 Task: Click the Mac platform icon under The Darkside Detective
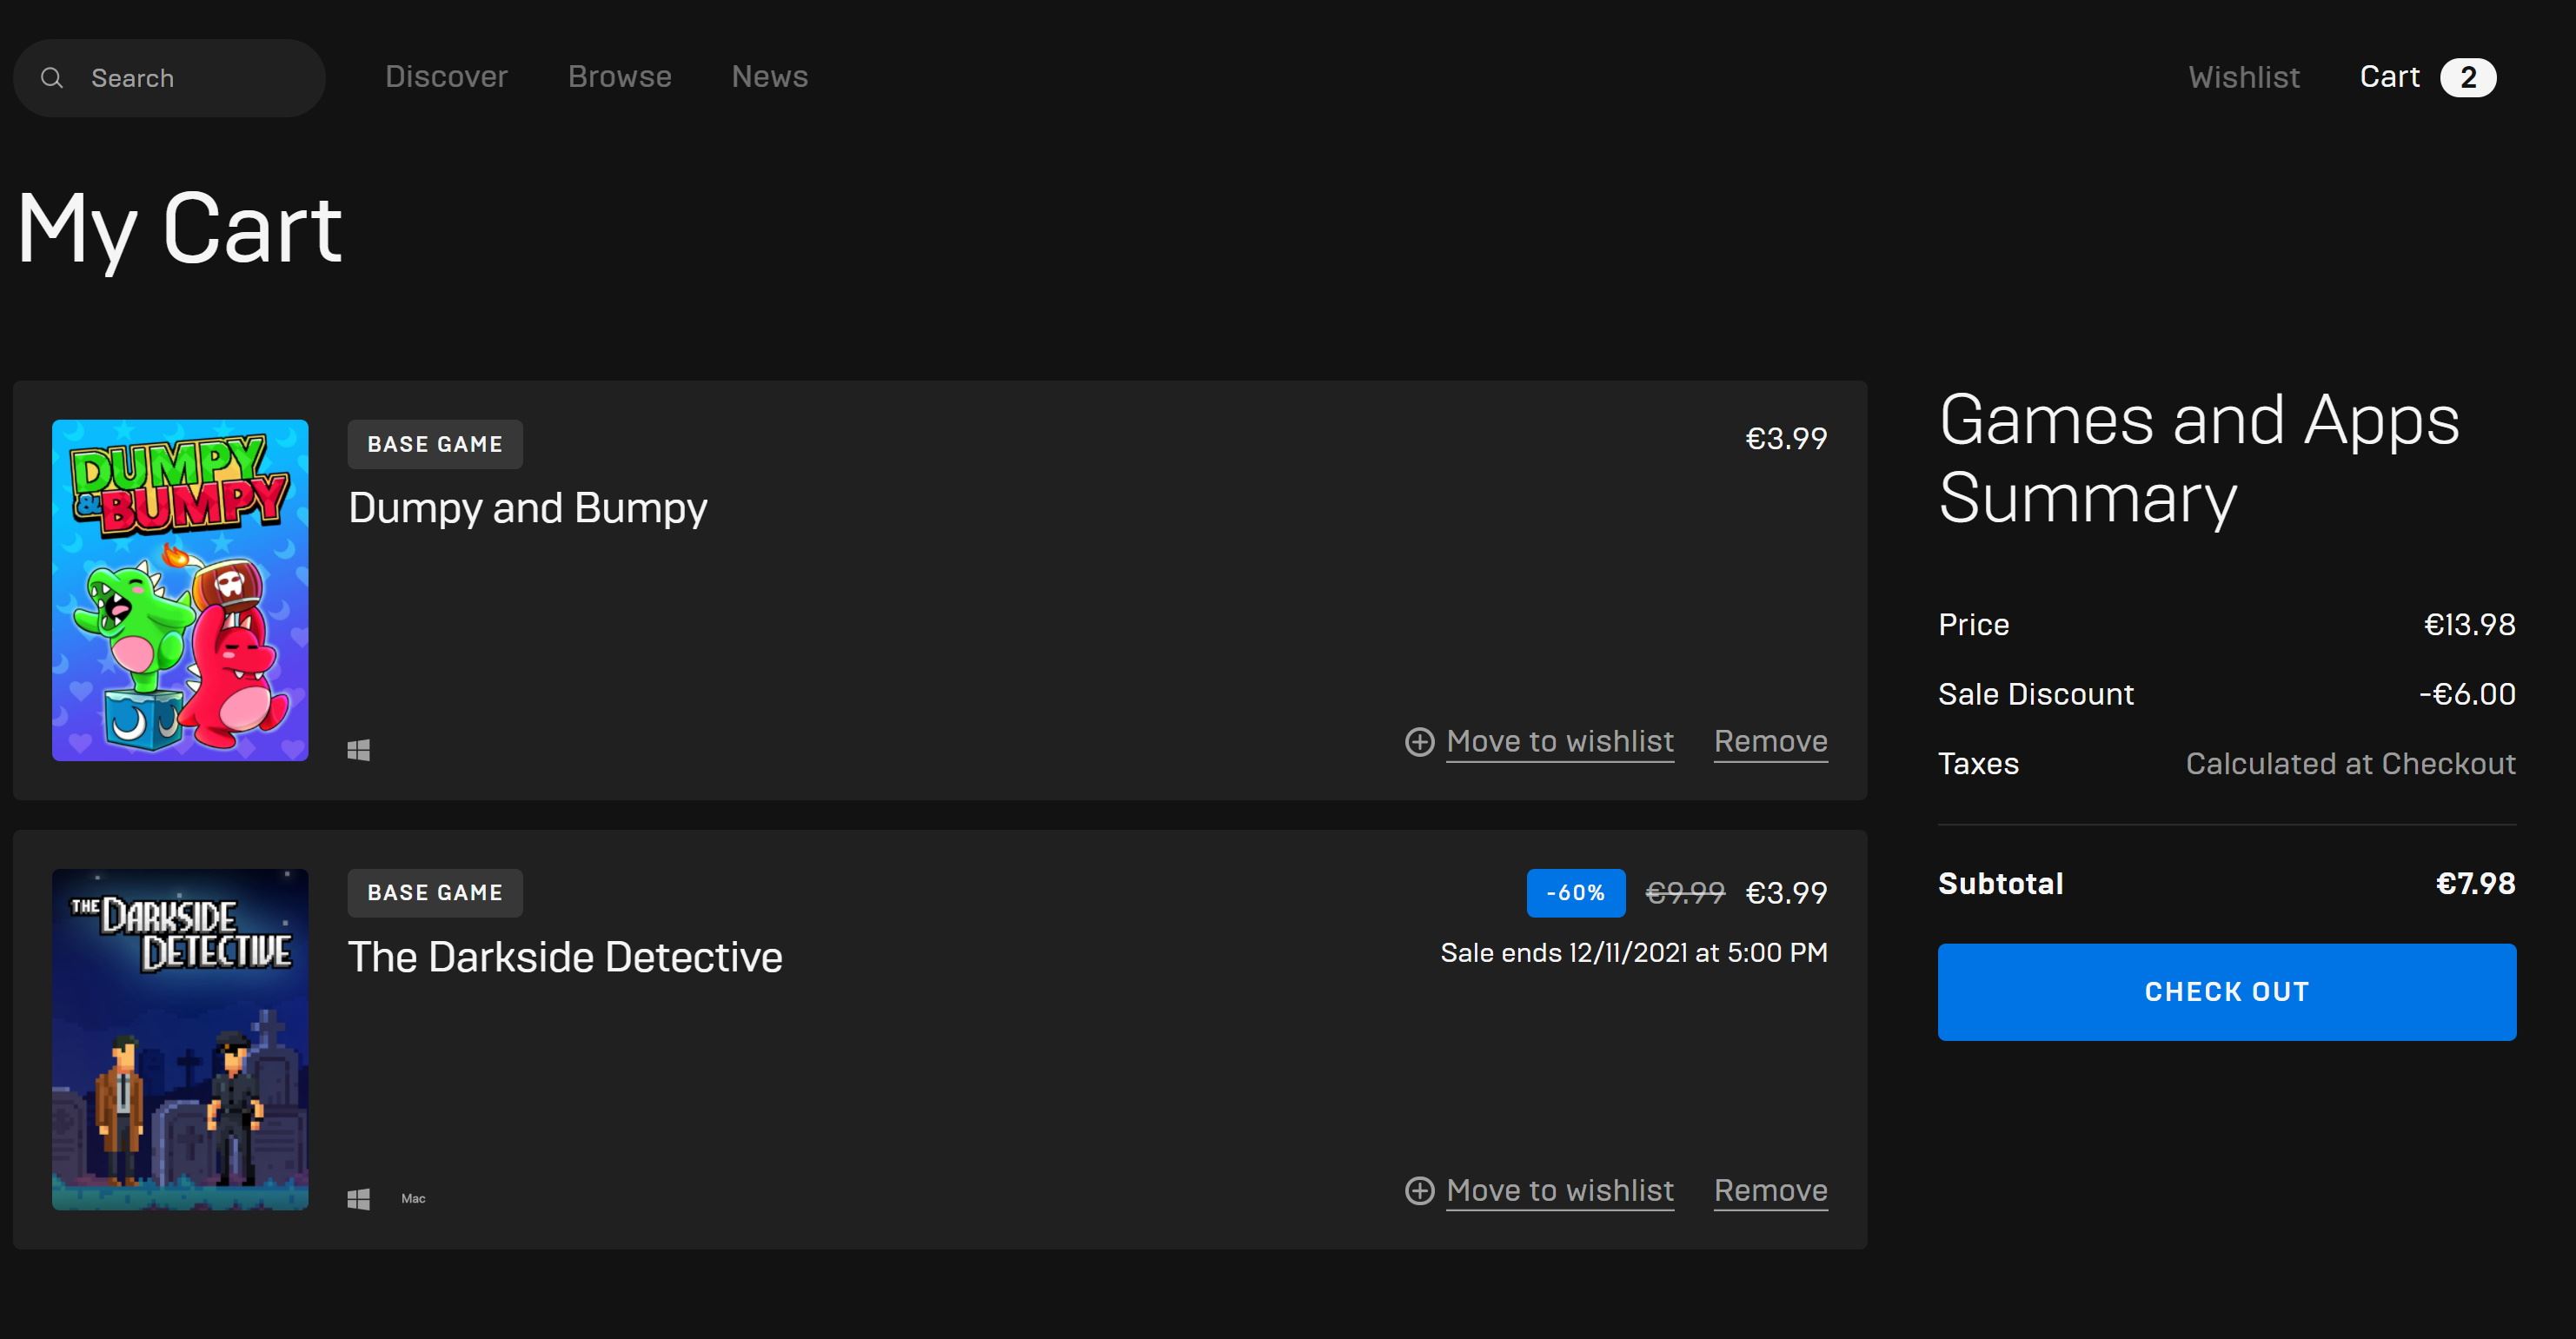point(413,1199)
